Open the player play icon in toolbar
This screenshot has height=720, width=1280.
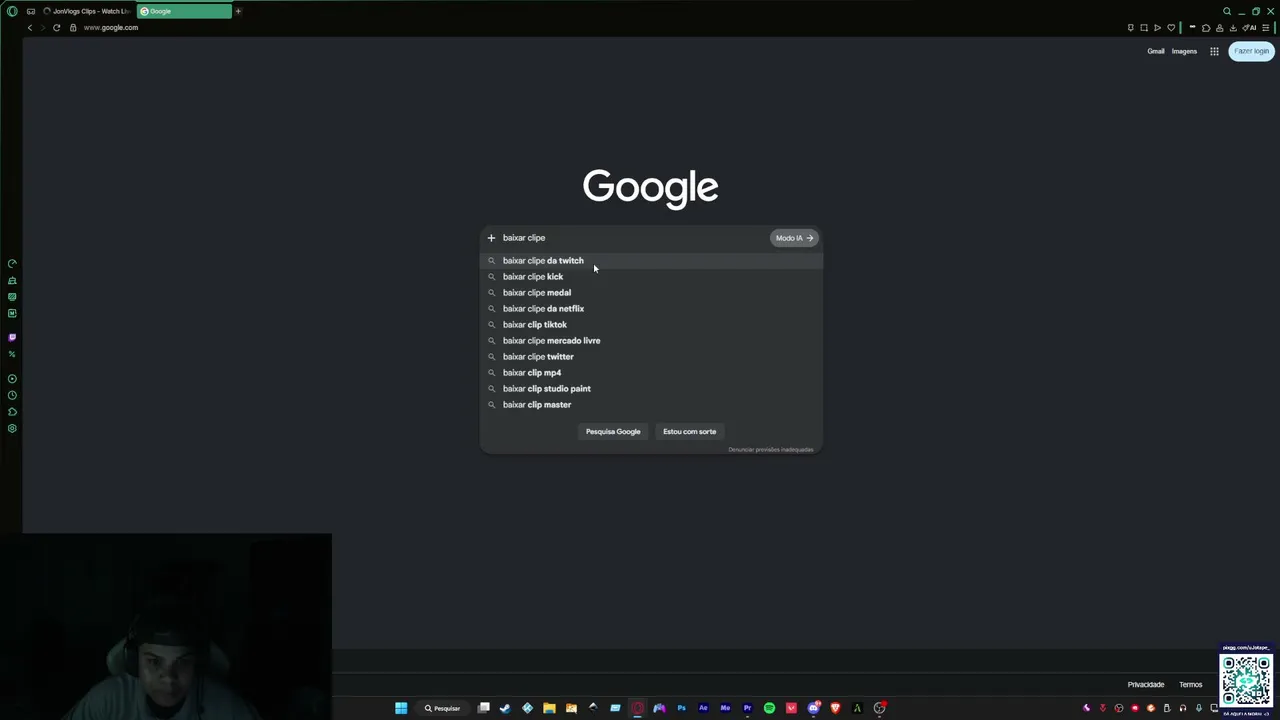click(x=1157, y=28)
